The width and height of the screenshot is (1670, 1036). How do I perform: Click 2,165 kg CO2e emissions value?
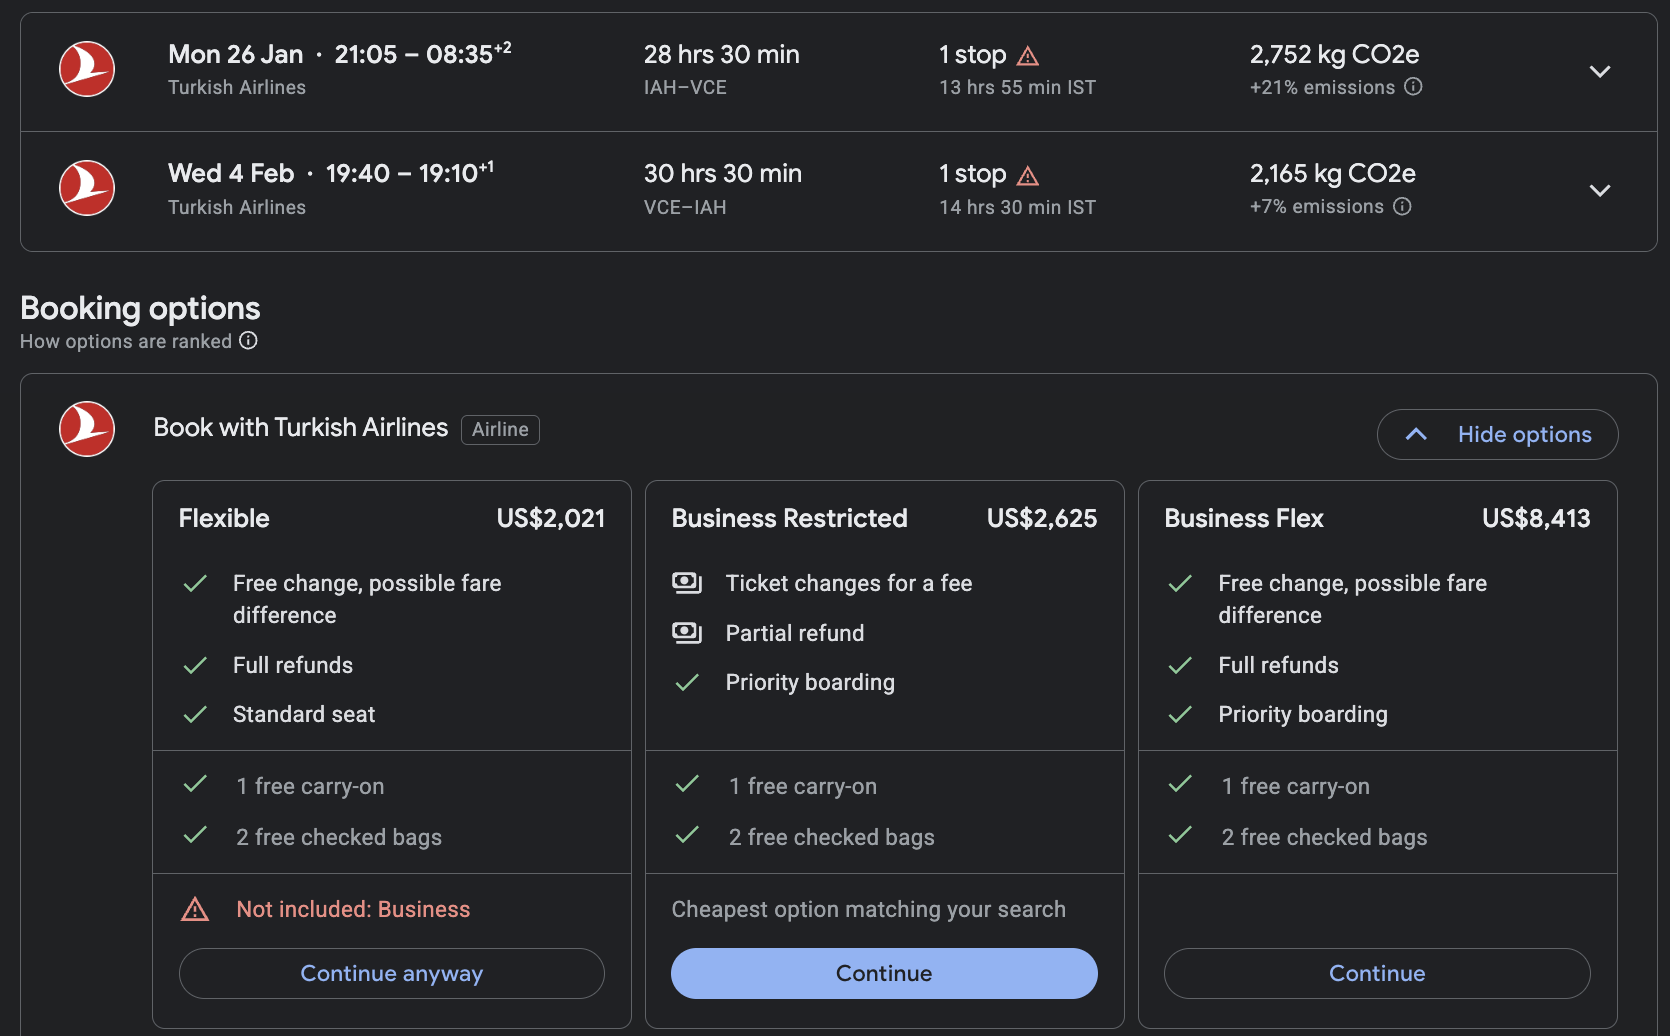coord(1333,173)
